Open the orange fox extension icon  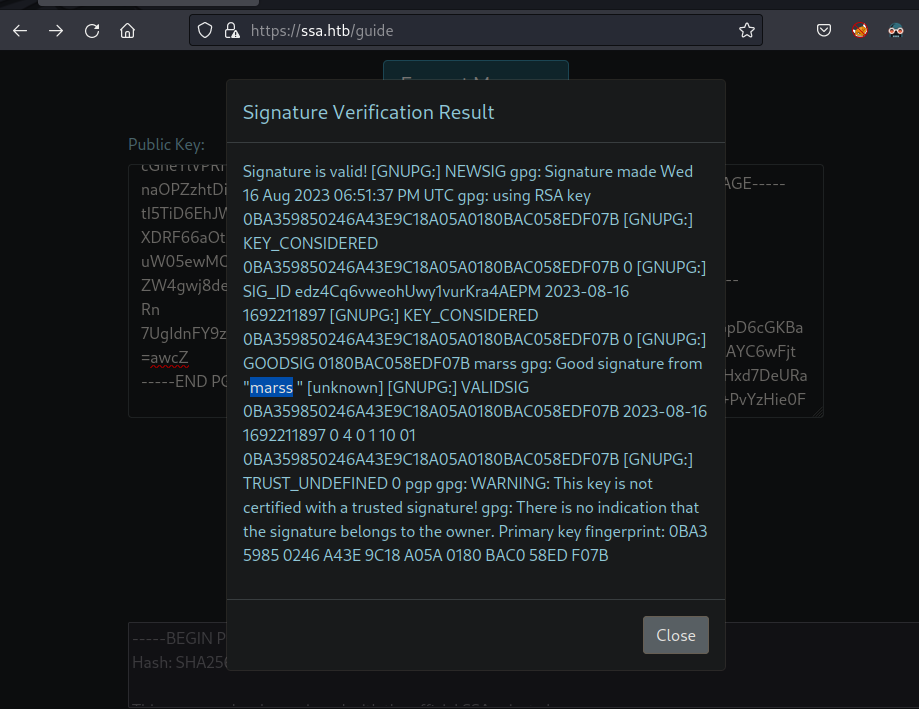click(x=860, y=31)
